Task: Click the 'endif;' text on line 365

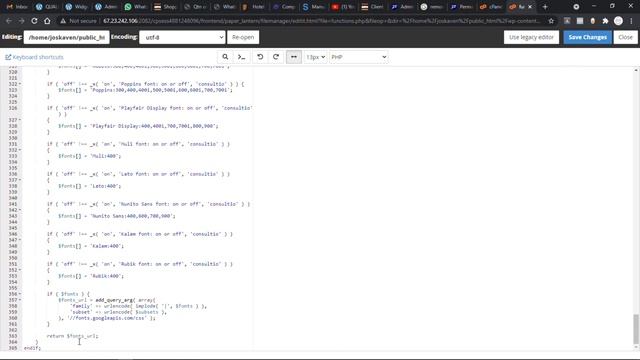Action: [x=32, y=348]
